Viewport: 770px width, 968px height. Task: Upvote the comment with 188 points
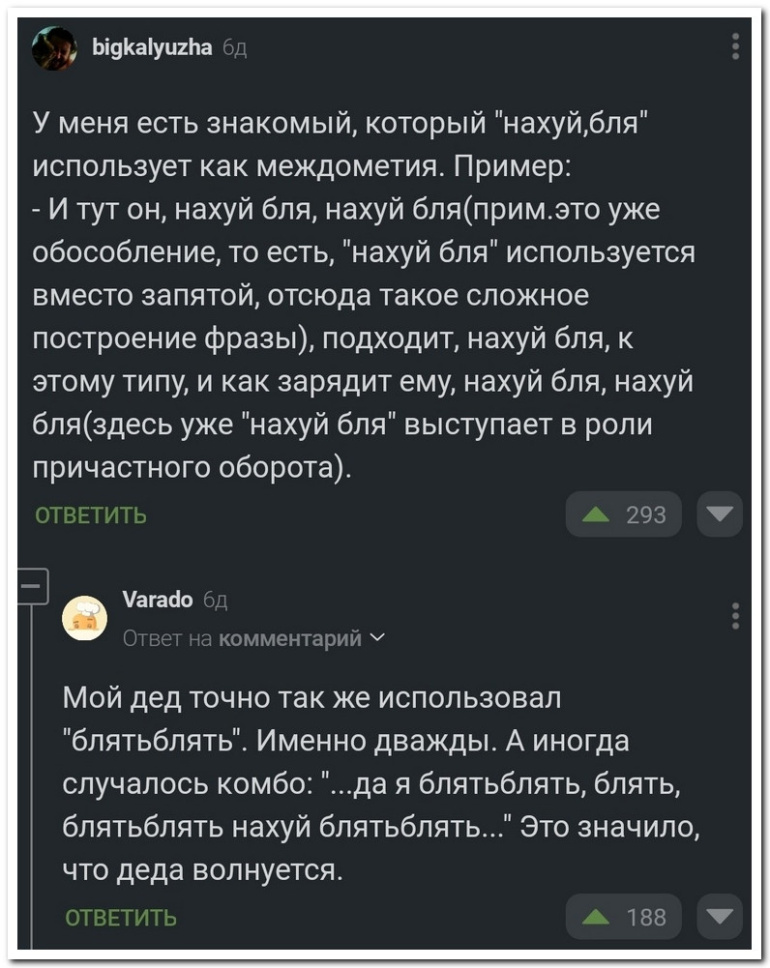pyautogui.click(x=623, y=915)
